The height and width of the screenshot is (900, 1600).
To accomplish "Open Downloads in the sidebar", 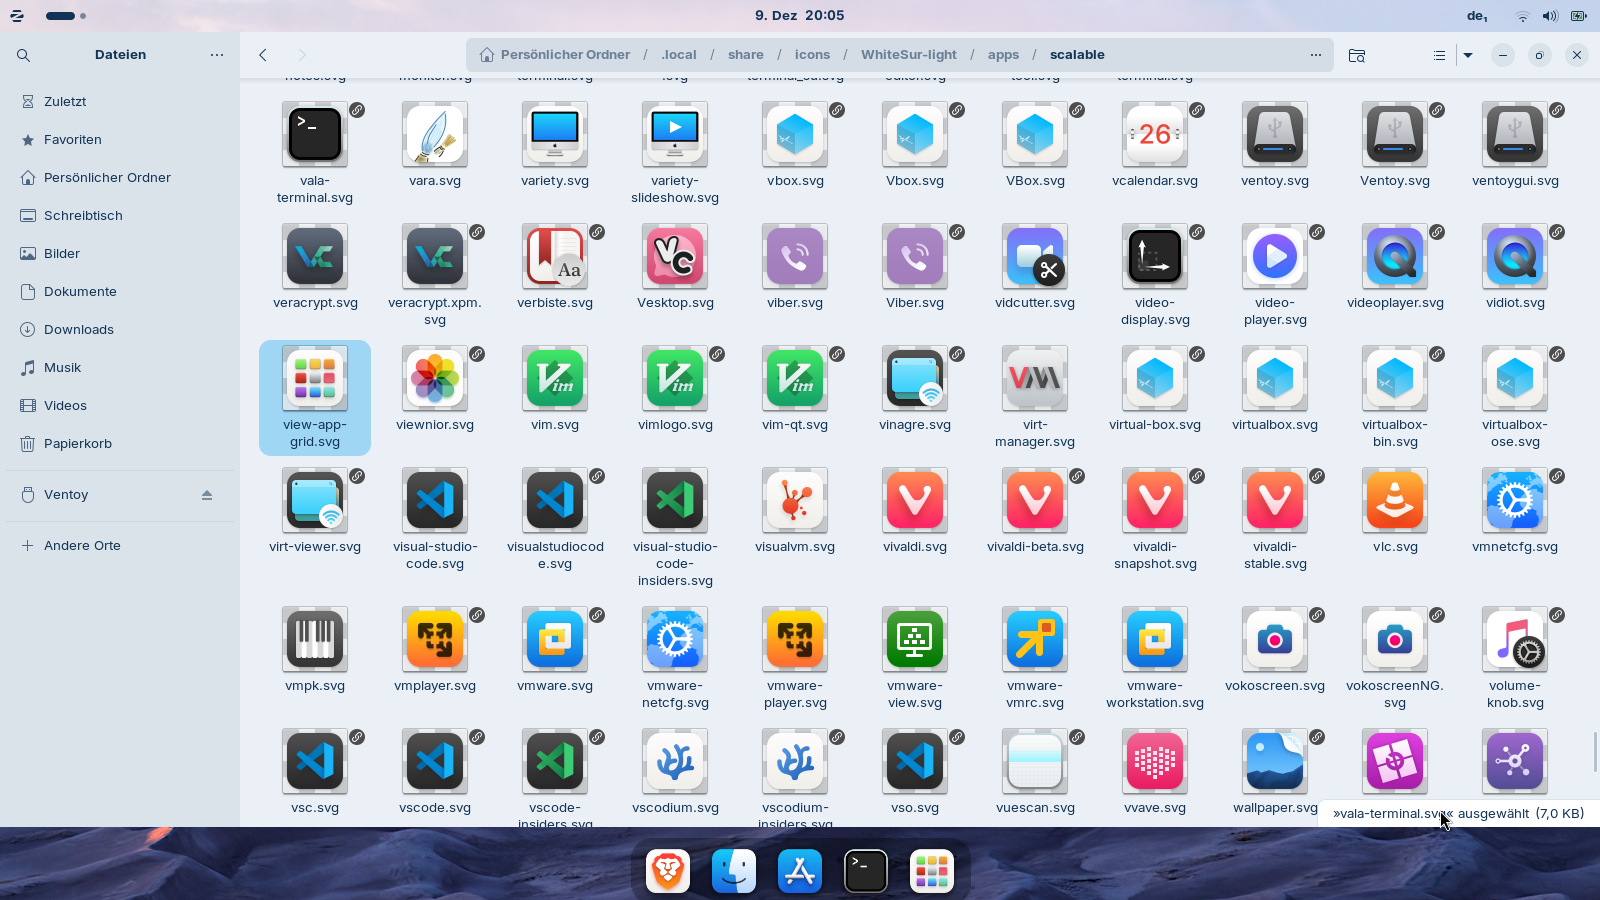I will [79, 330].
